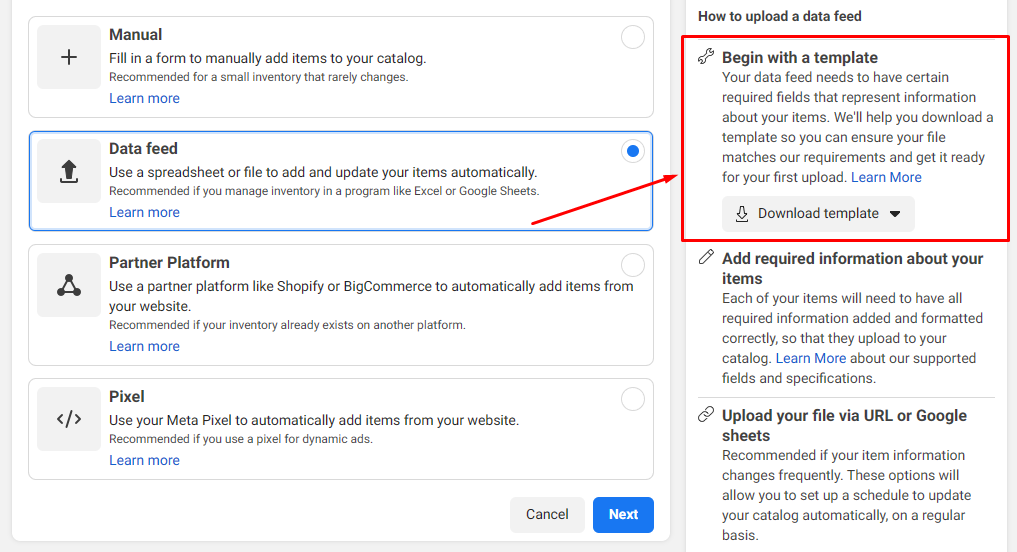The height and width of the screenshot is (552, 1017).
Task: Click the Pixel code brackets icon
Action: (x=69, y=419)
